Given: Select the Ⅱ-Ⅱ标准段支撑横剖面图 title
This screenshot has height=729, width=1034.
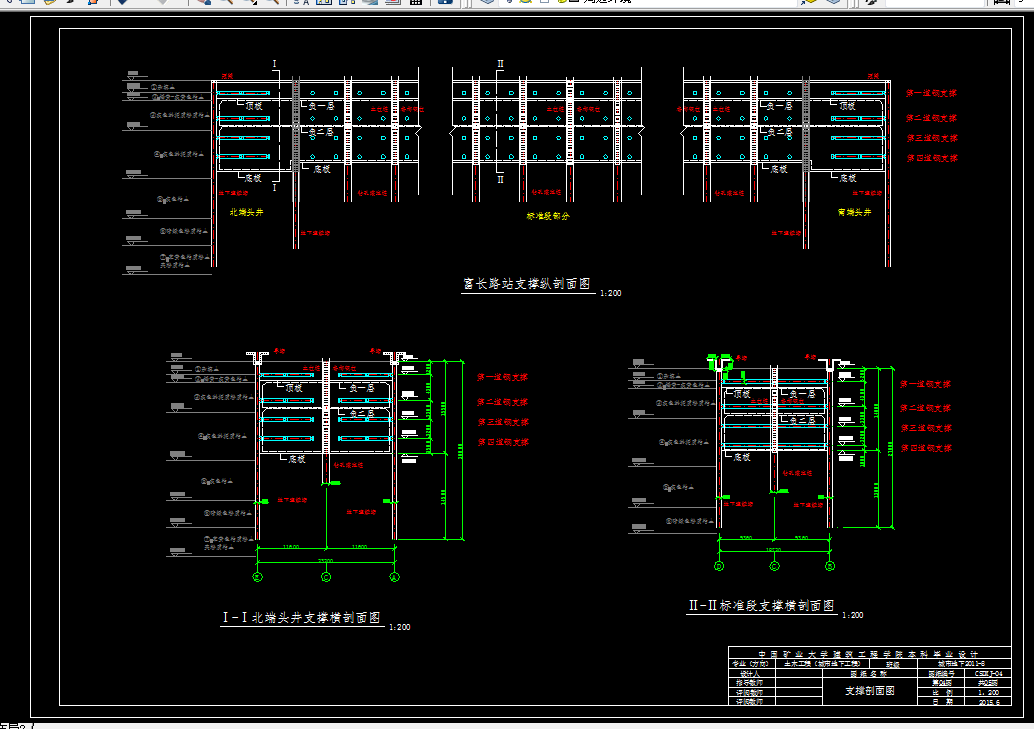Looking at the screenshot, I should 762,606.
